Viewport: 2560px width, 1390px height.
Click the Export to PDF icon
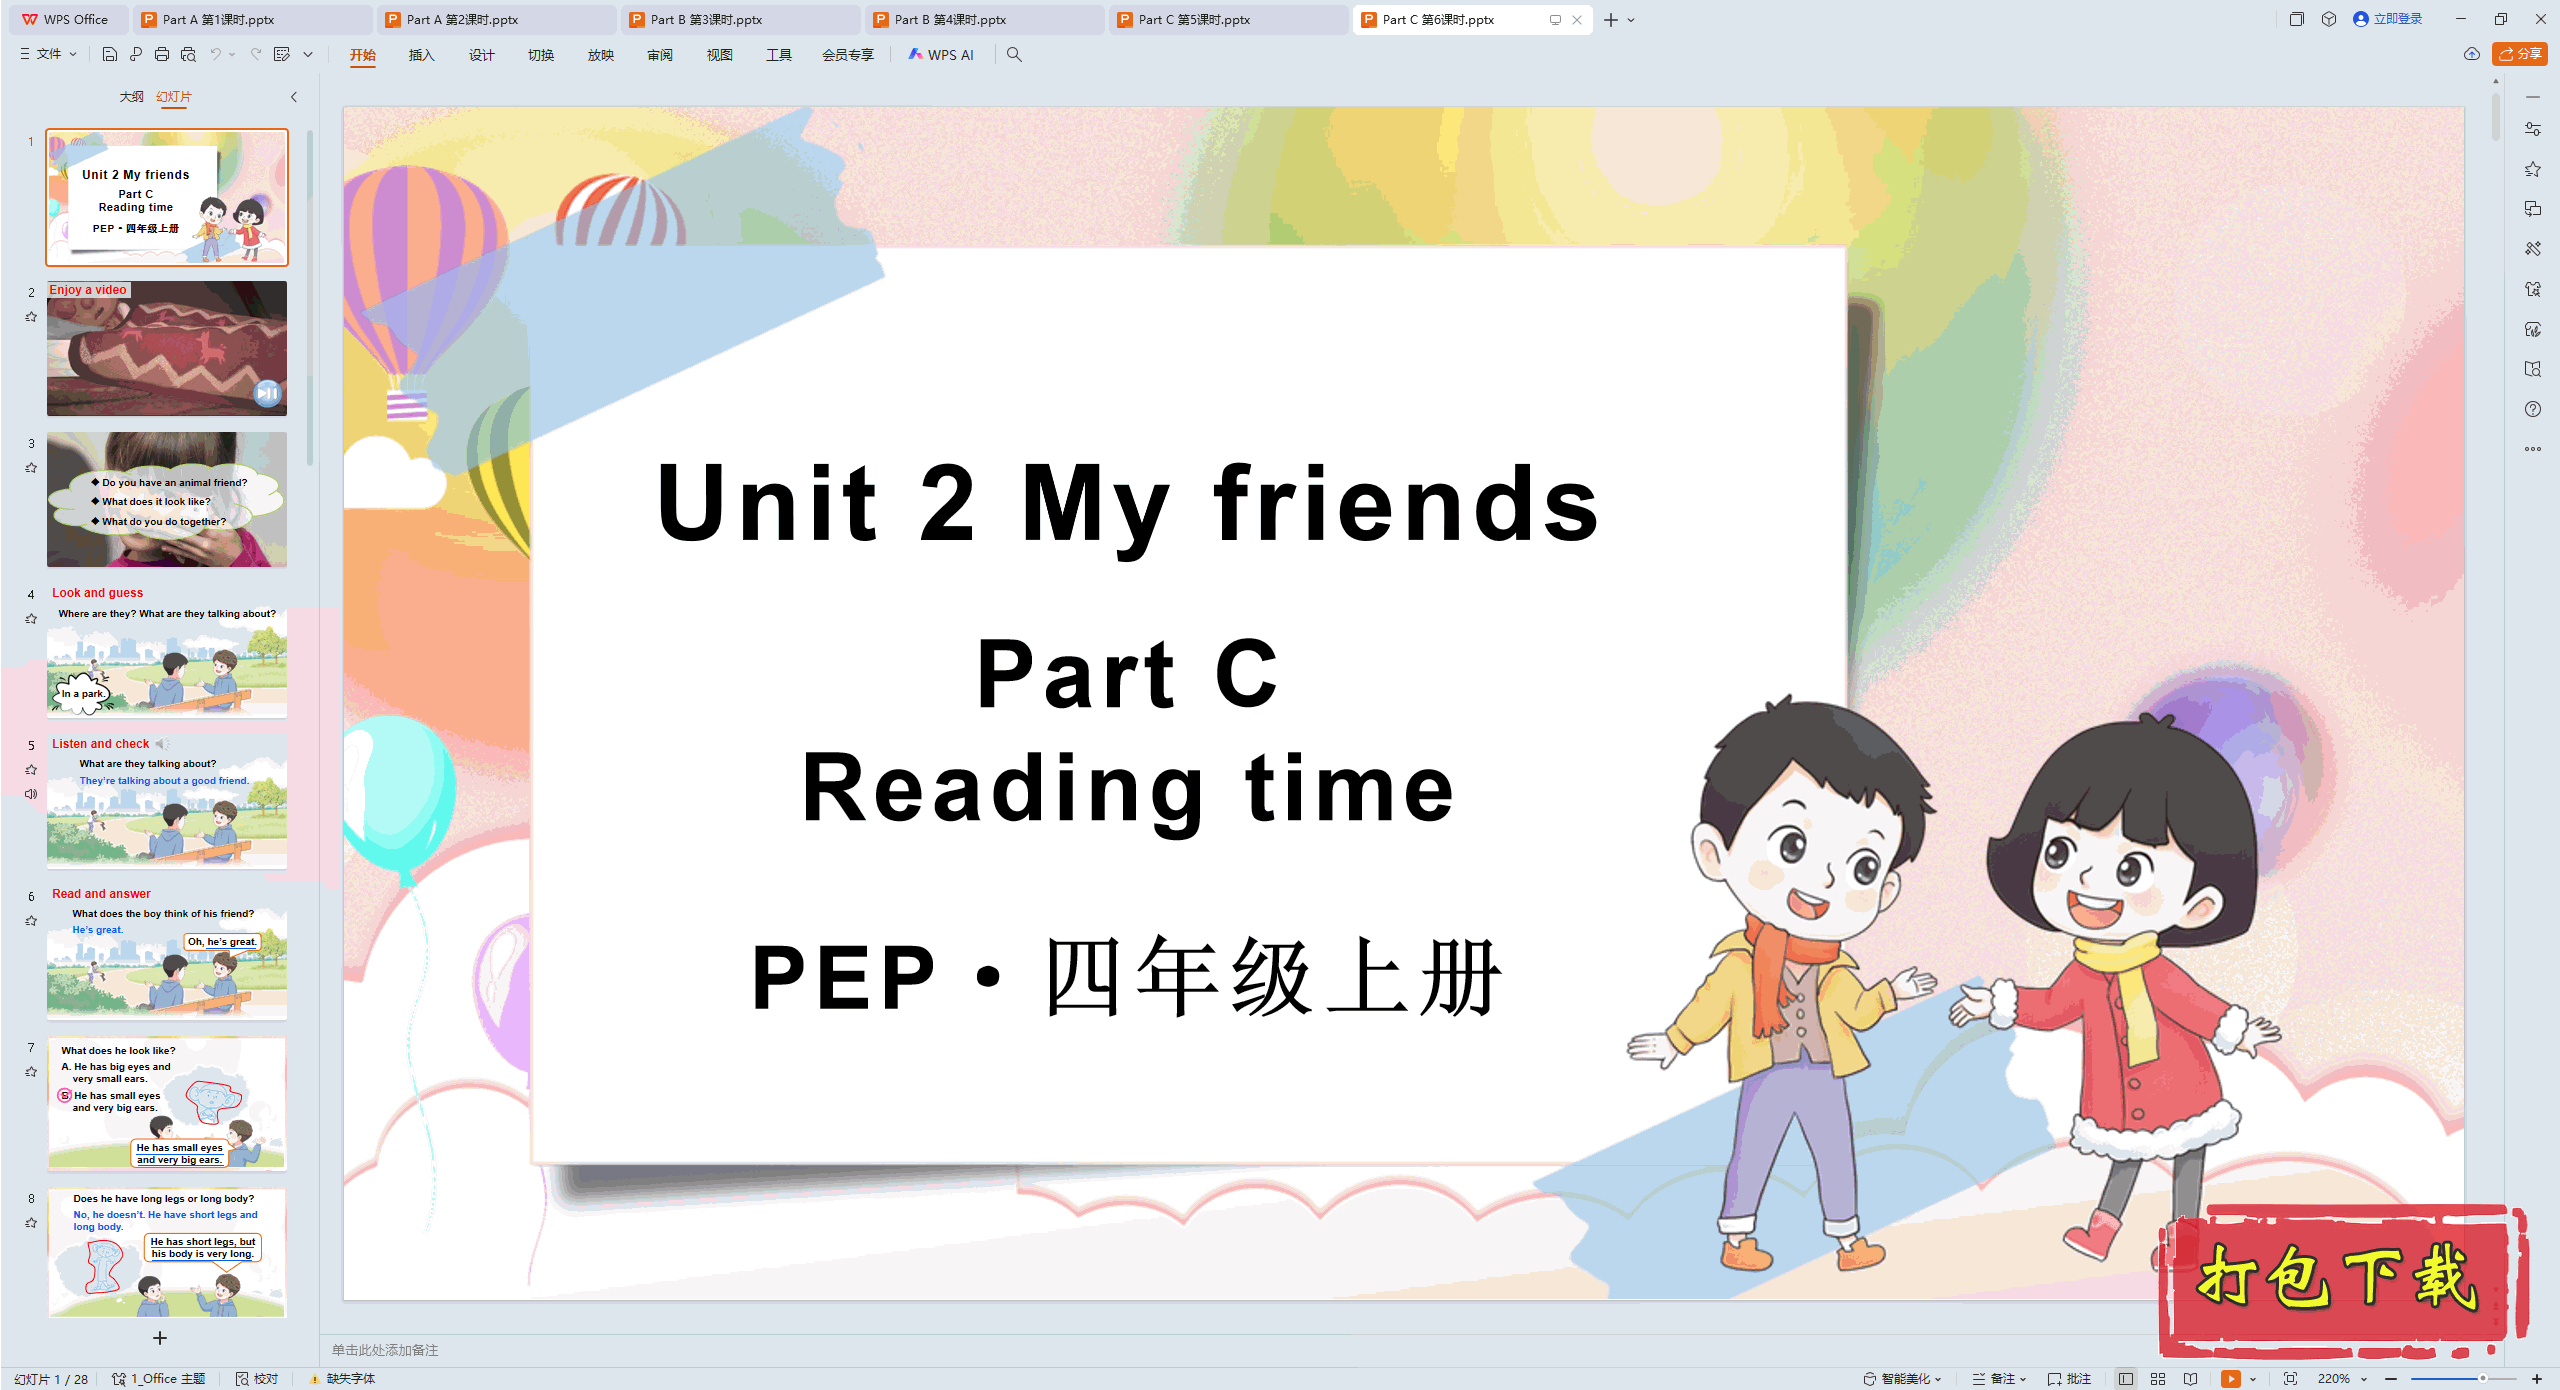point(136,54)
